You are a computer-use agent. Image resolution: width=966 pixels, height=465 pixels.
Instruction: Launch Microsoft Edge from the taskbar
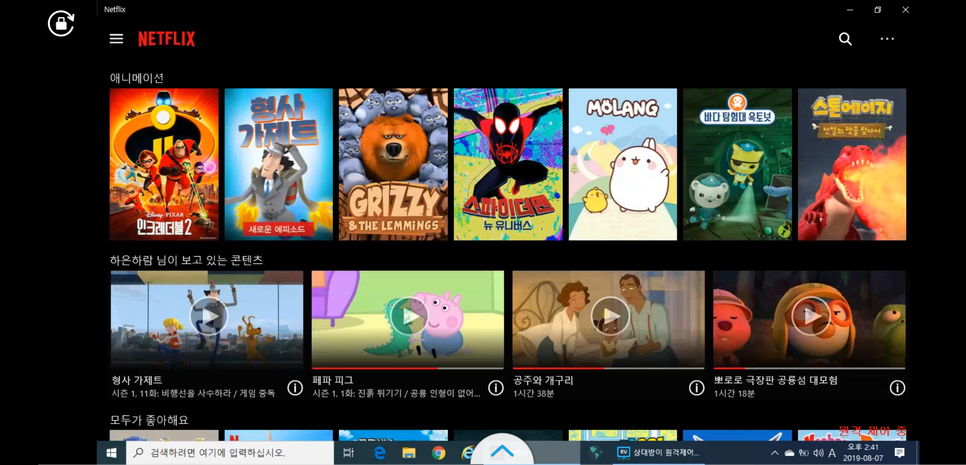click(380, 453)
